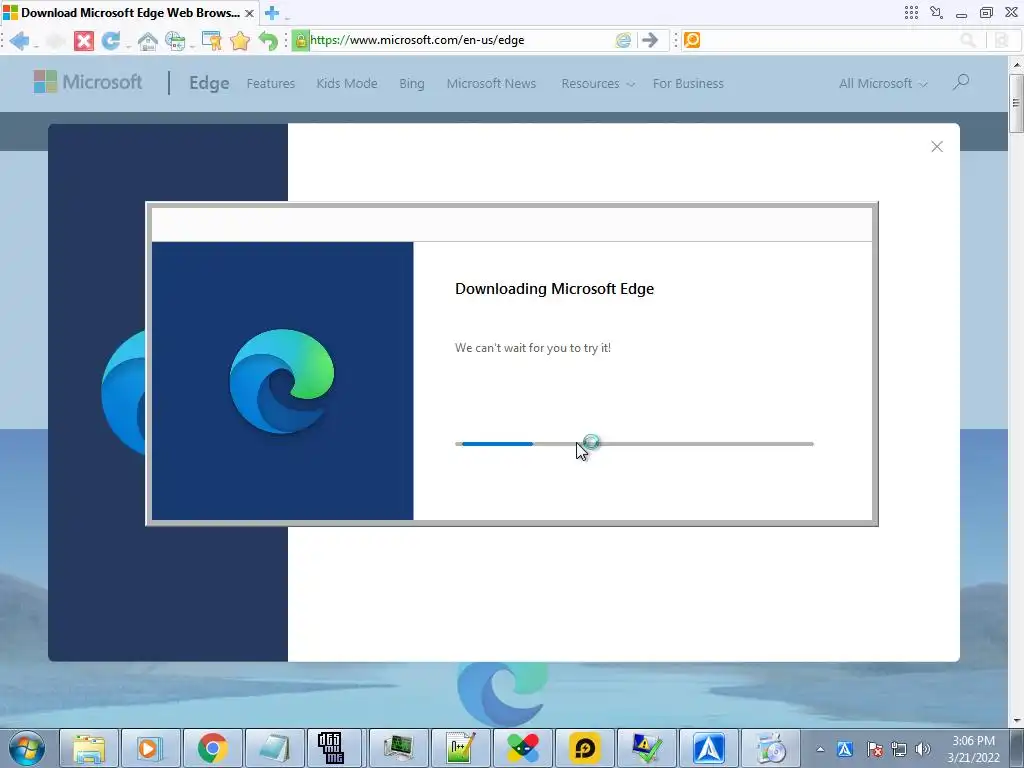Viewport: 1024px width, 768px height.
Task: Click the volume speaker tray icon
Action: coord(923,749)
